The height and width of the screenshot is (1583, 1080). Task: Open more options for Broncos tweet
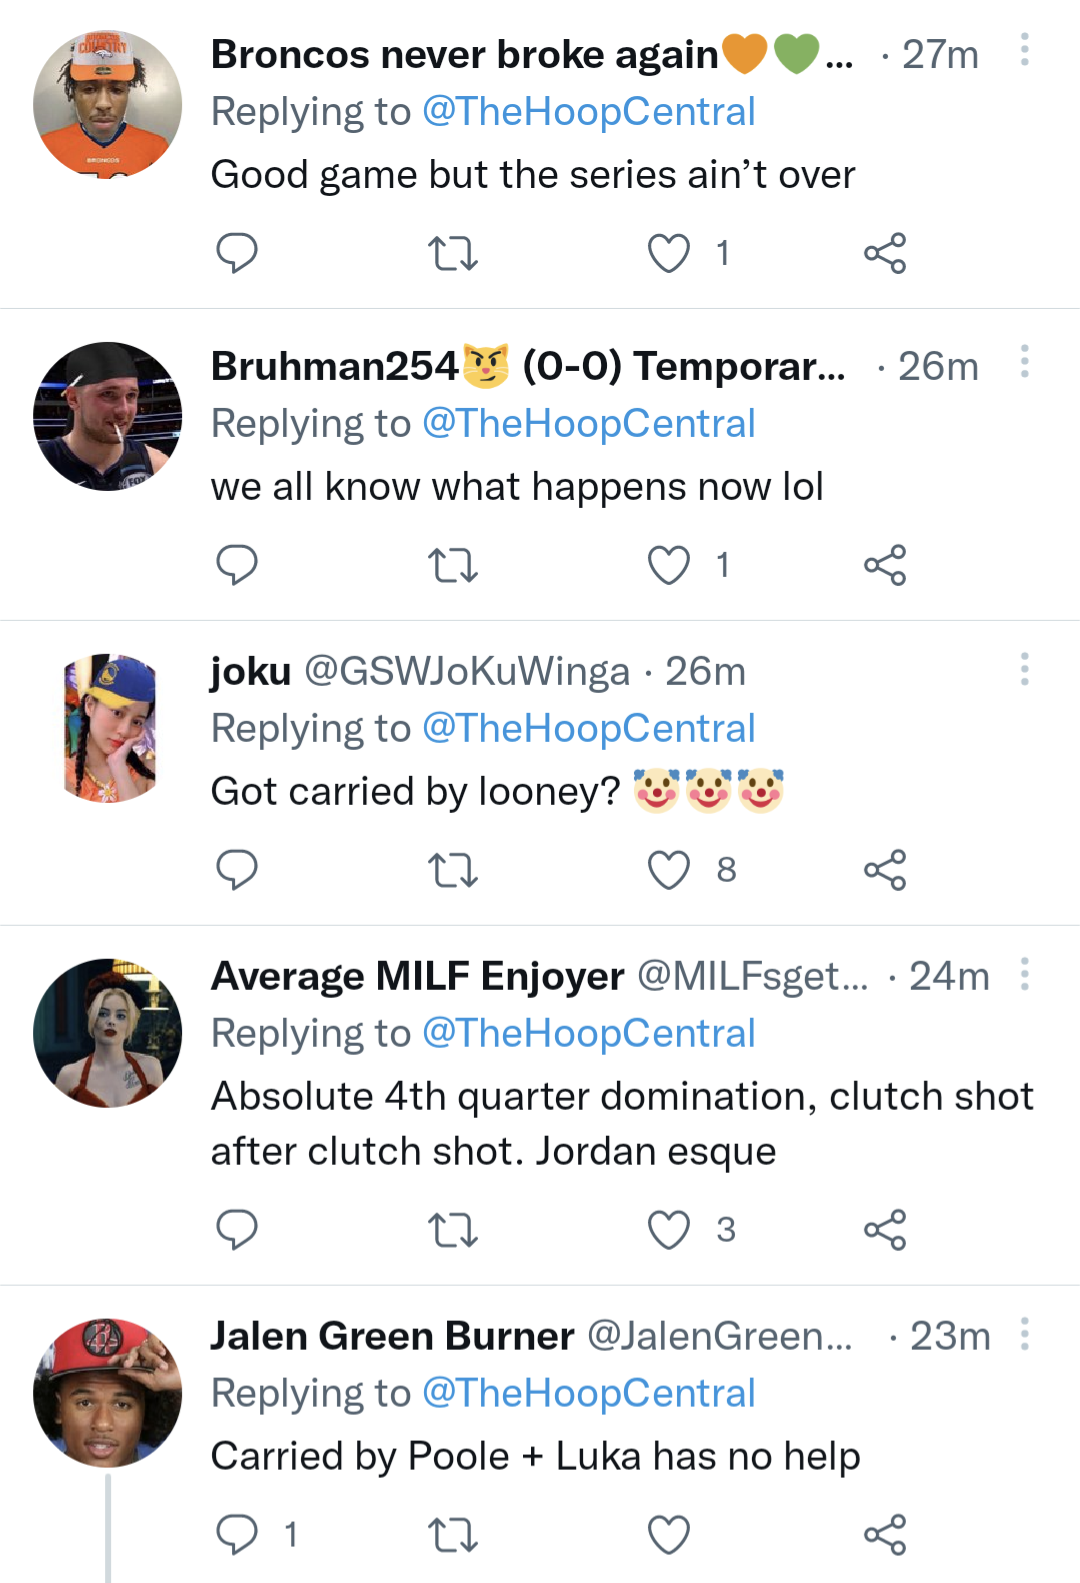click(1024, 49)
